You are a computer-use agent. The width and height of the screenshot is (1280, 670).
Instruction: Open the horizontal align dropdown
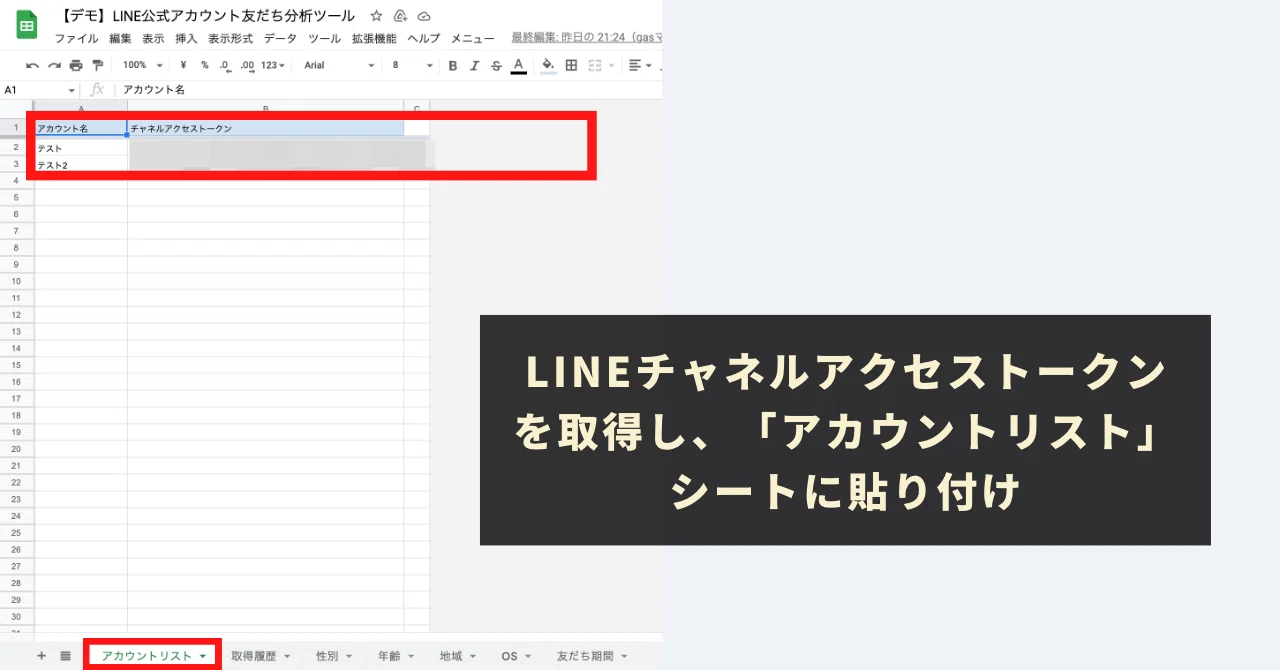640,65
